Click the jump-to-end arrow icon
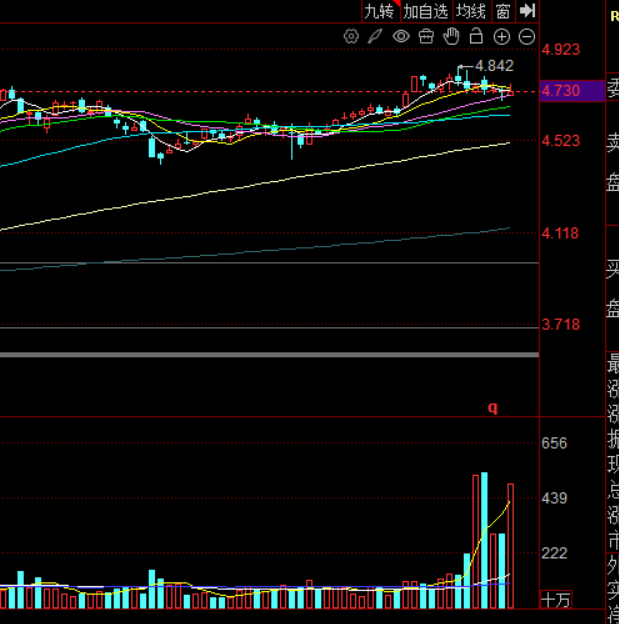The width and height of the screenshot is (619, 624). [x=527, y=11]
